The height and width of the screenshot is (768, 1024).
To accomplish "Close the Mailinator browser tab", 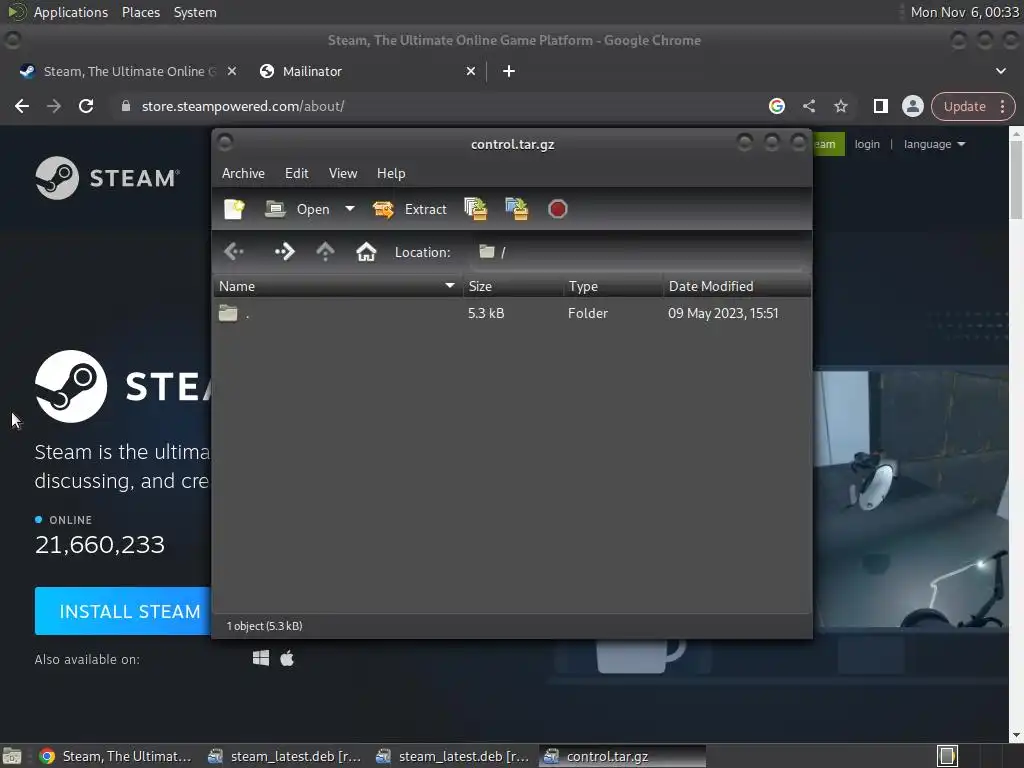I will pyautogui.click(x=470, y=71).
